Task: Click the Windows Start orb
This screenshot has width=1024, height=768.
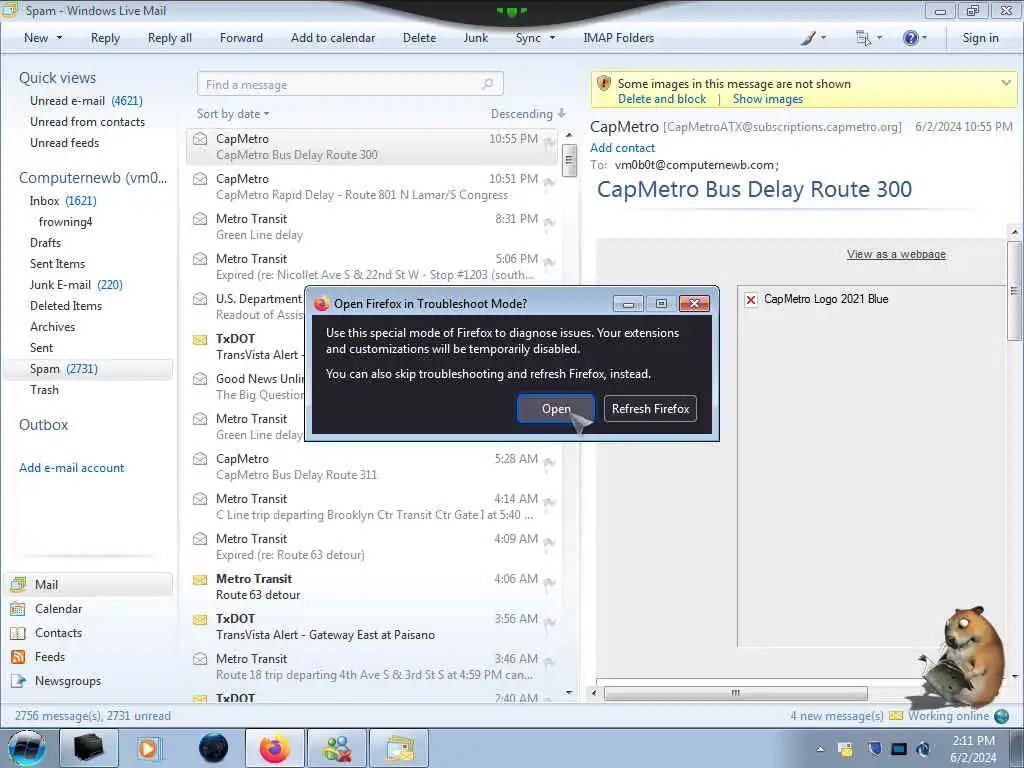Action: click(x=27, y=748)
